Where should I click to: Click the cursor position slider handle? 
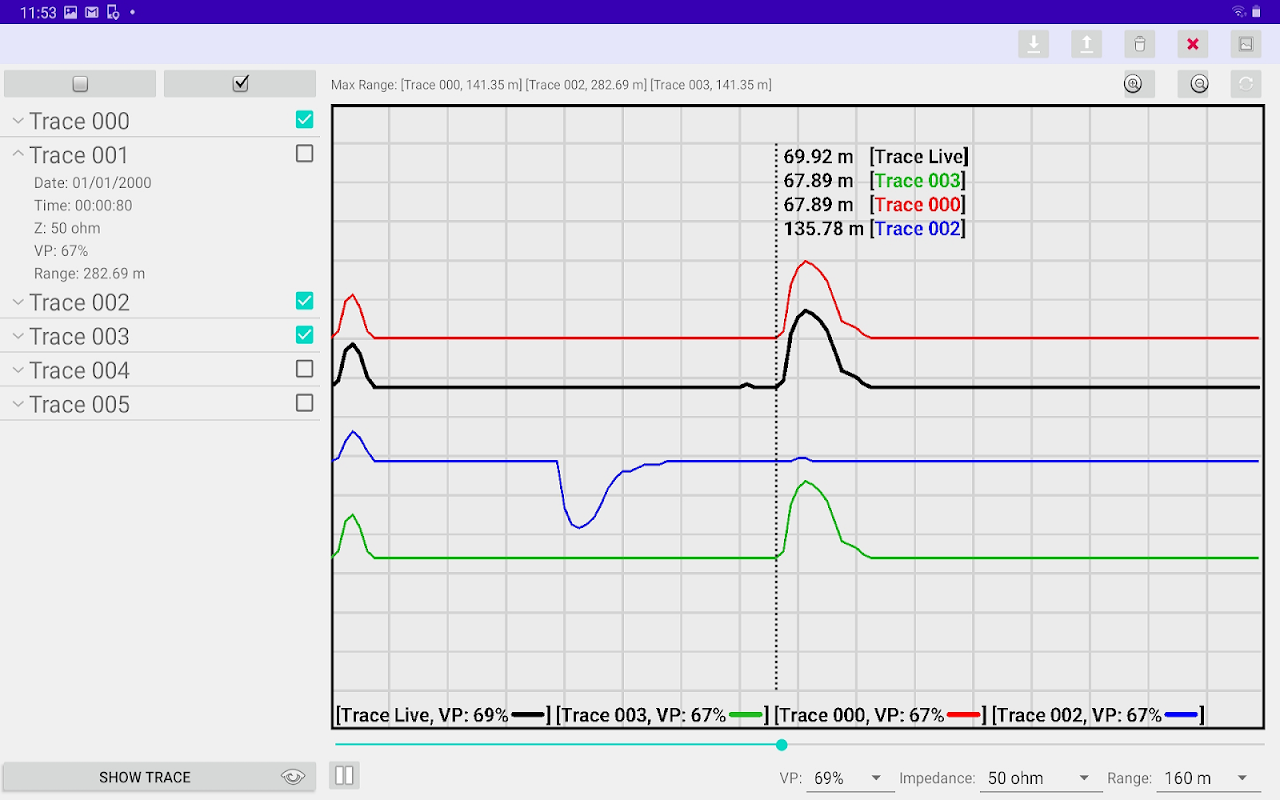[781, 745]
